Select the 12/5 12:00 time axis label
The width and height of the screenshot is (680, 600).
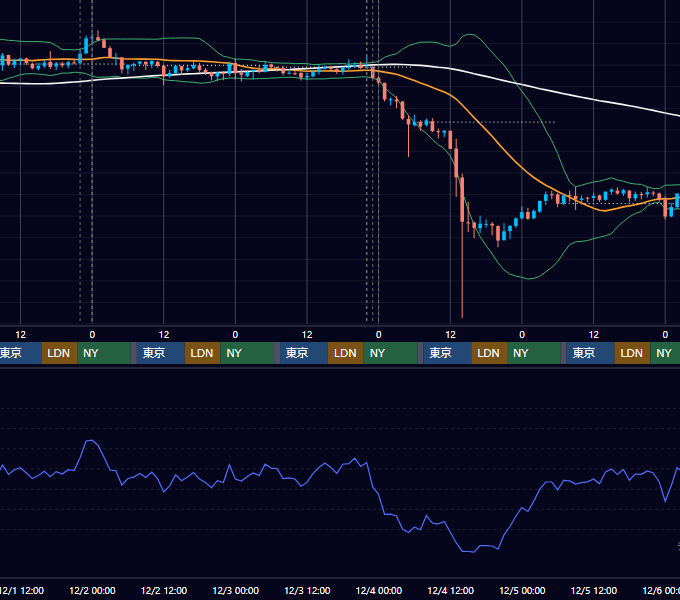click(594, 590)
